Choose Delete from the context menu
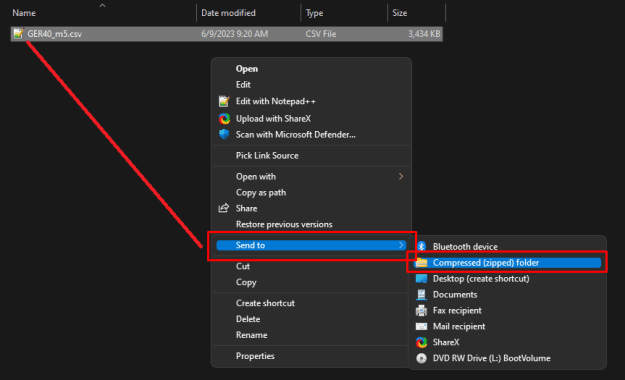Viewport: 625px width, 380px height. [x=248, y=319]
